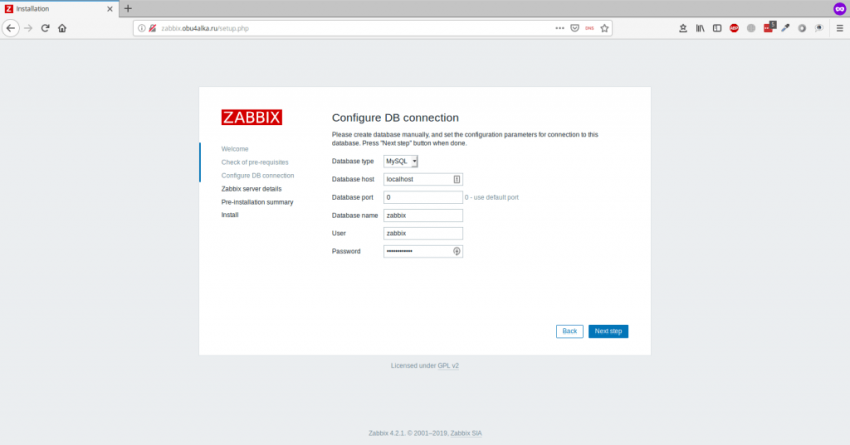Click the Database name field
This screenshot has width=850, height=445.
point(423,215)
